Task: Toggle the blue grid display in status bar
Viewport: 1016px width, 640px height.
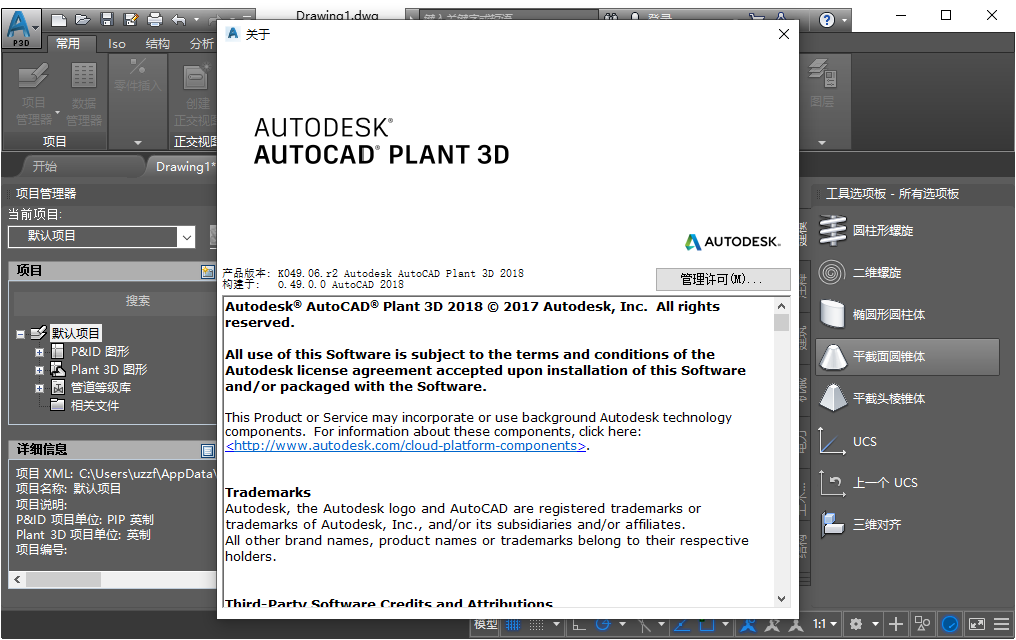Action: click(513, 625)
